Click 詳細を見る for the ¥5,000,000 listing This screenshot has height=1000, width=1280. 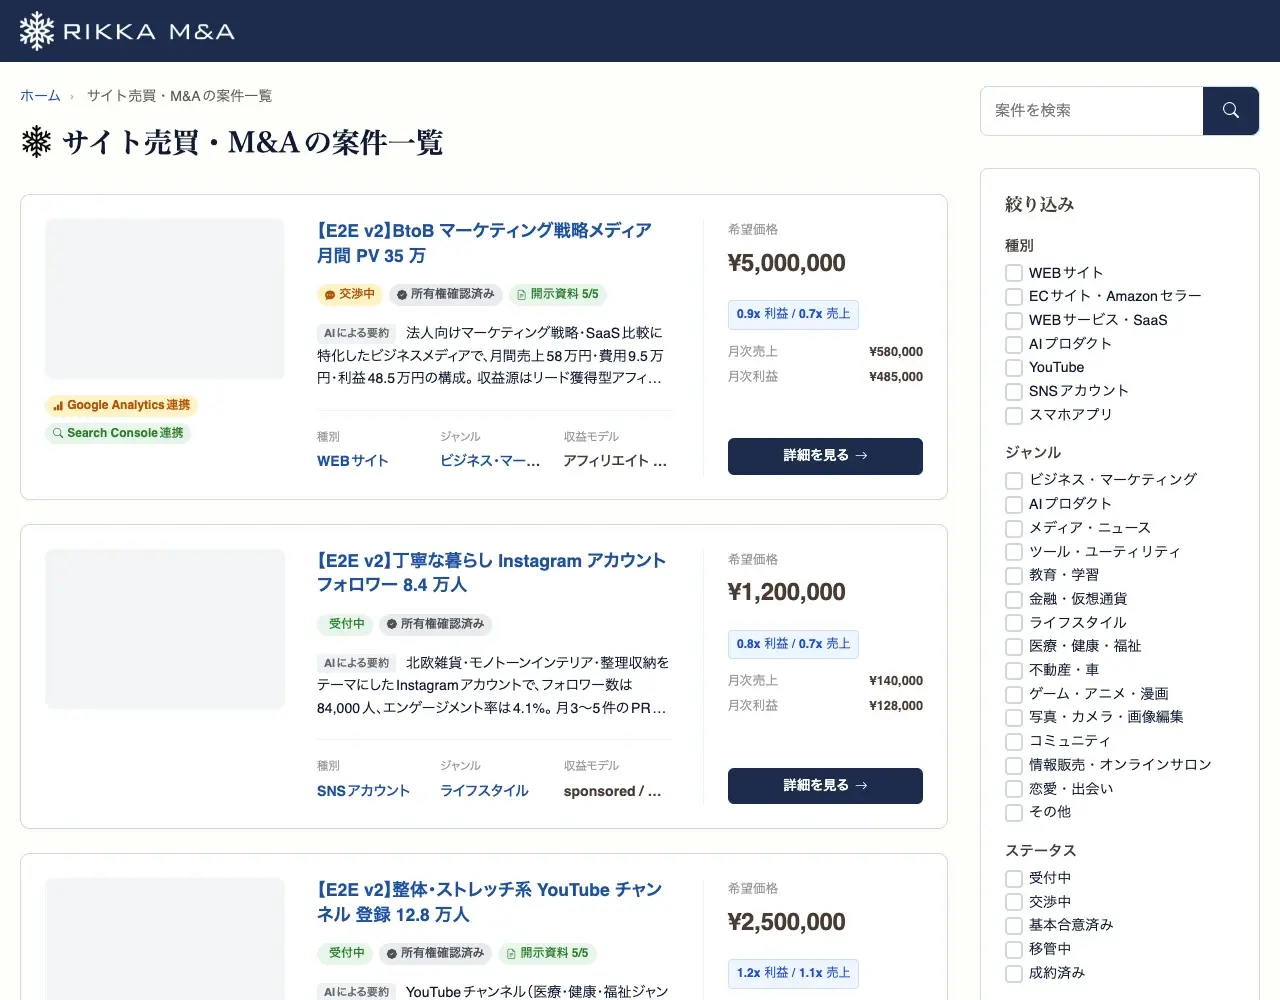click(825, 456)
